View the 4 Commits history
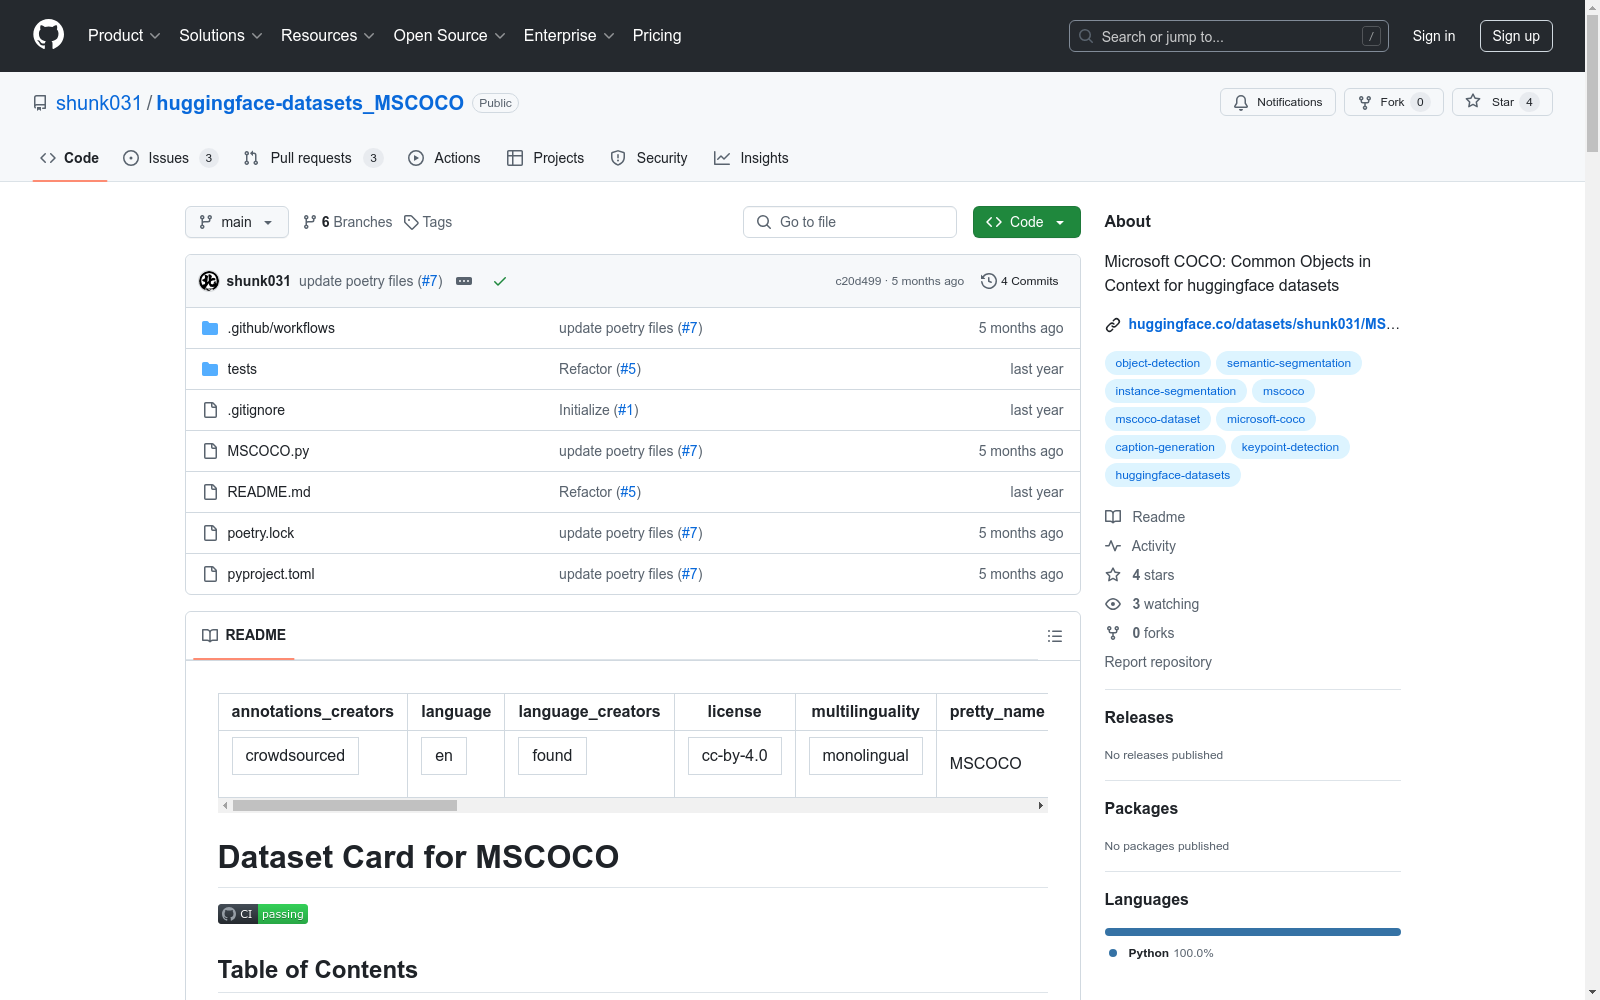The image size is (1600, 1000). coord(1020,281)
